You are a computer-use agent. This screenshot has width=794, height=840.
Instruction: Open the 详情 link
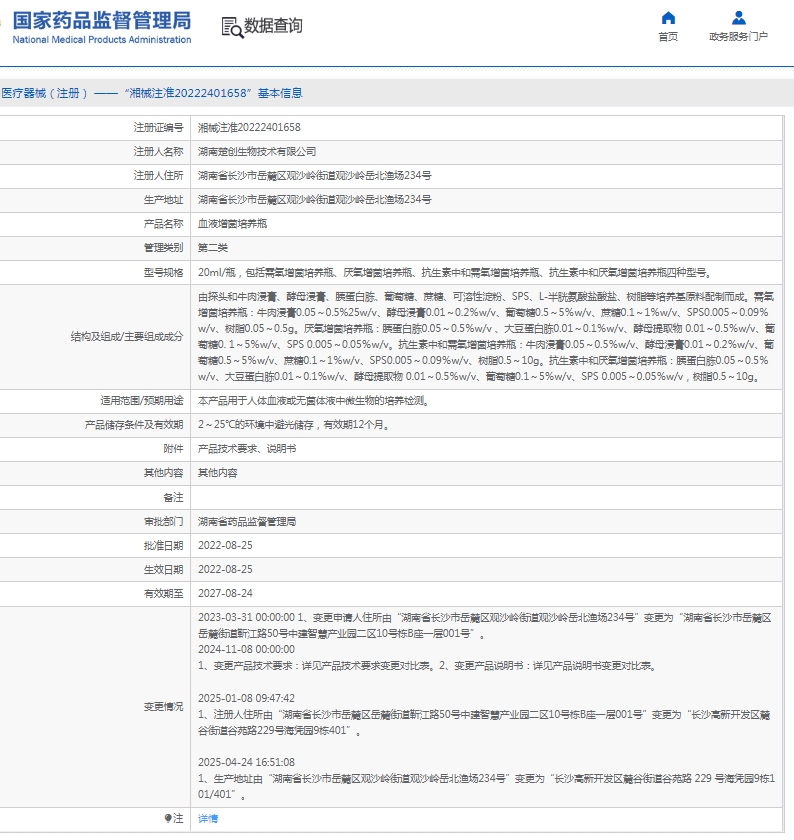tap(208, 819)
